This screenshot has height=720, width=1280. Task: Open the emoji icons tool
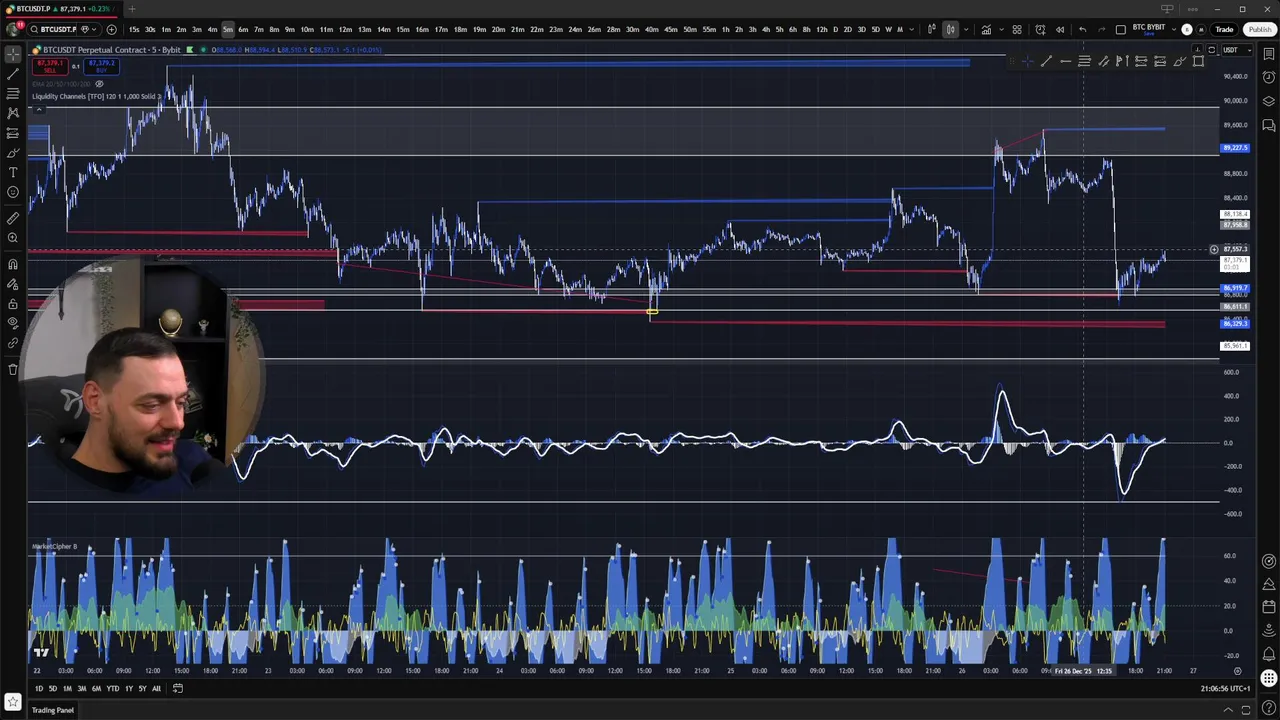tap(13, 192)
